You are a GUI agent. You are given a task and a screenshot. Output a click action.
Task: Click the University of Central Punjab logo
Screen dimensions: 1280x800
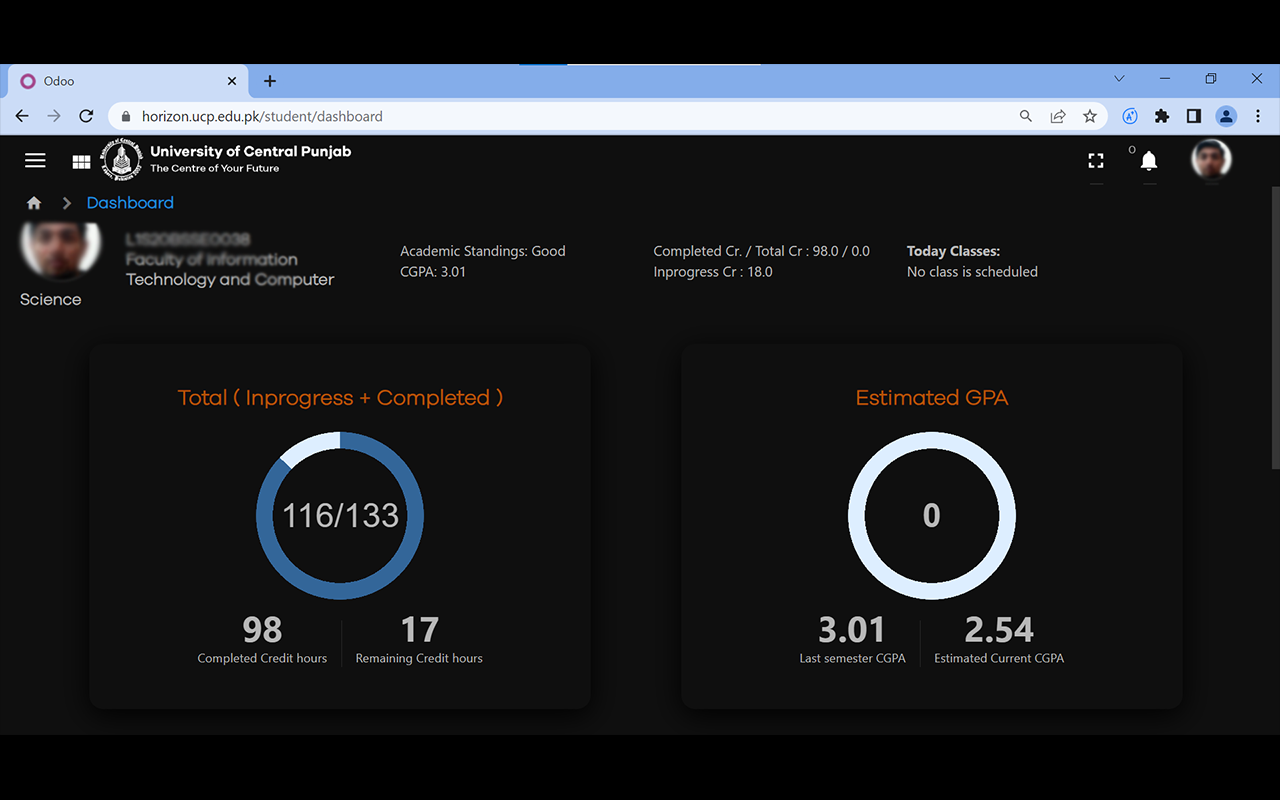click(x=122, y=160)
